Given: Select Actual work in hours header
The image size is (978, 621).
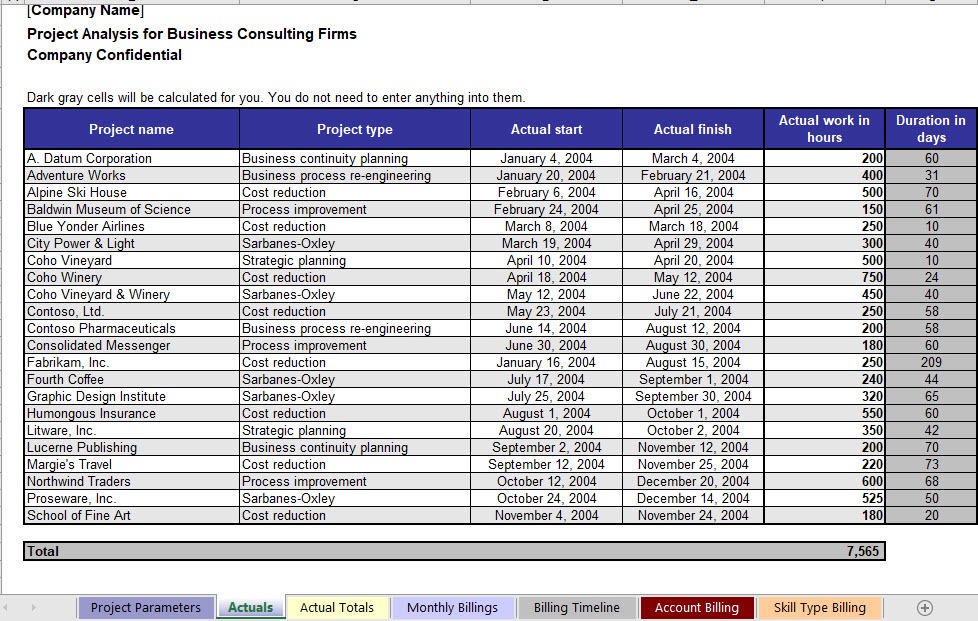Looking at the screenshot, I should (825, 129).
